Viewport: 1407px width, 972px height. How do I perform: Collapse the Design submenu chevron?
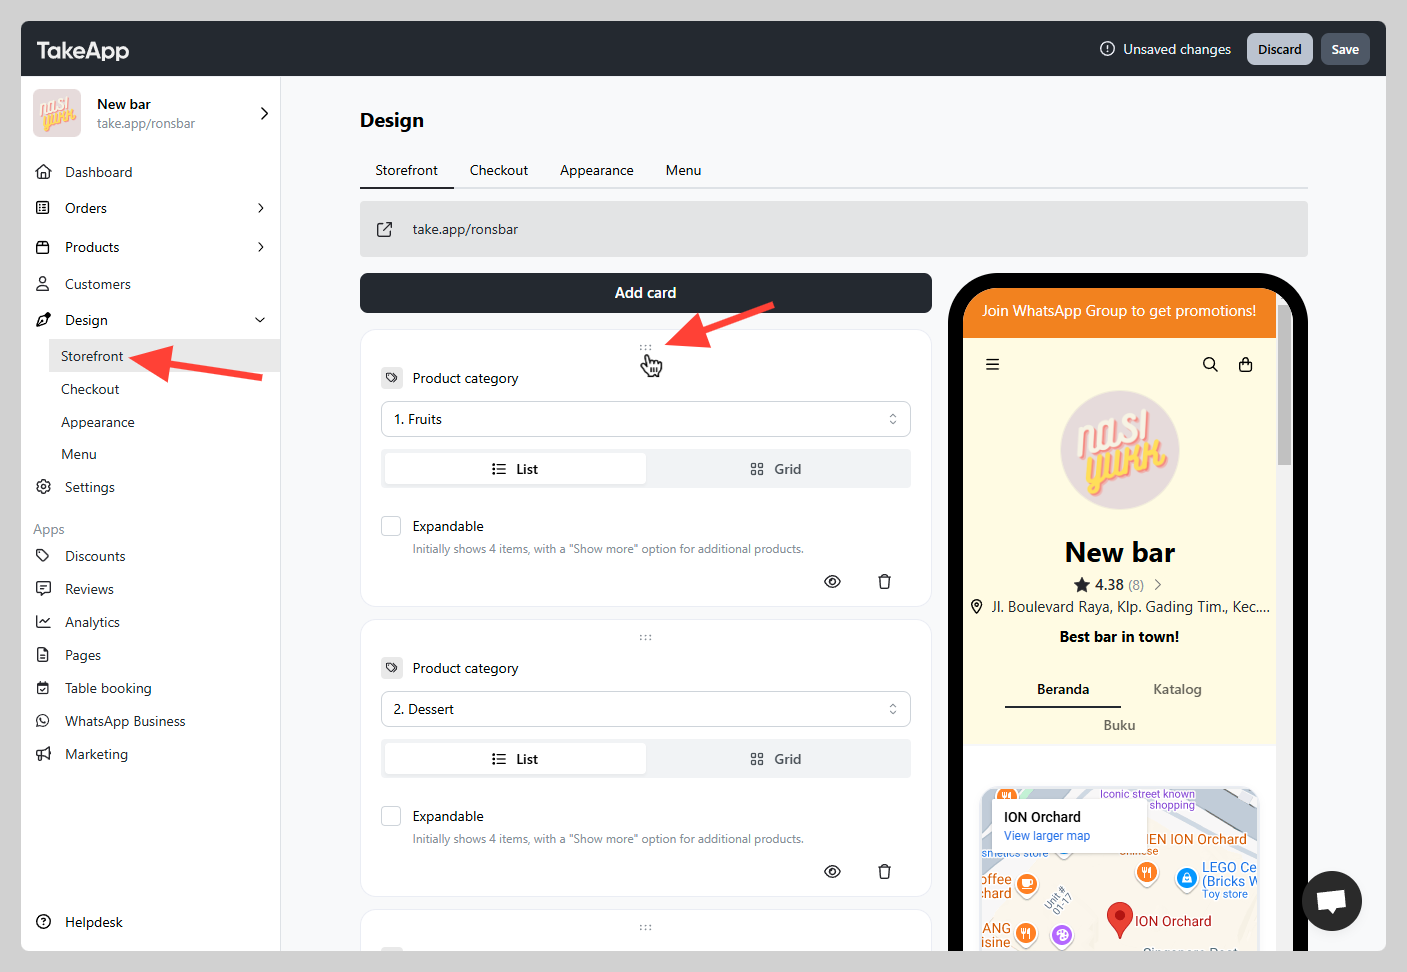(260, 320)
